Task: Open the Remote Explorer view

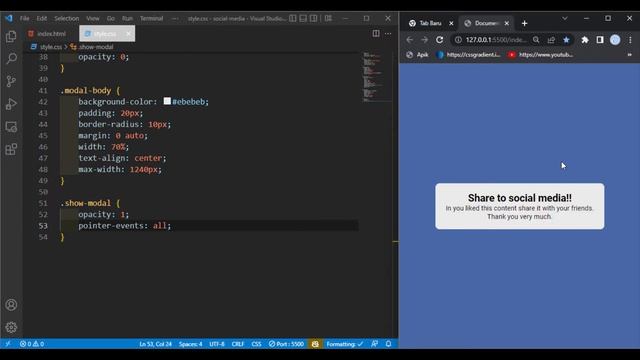Action: (11, 127)
